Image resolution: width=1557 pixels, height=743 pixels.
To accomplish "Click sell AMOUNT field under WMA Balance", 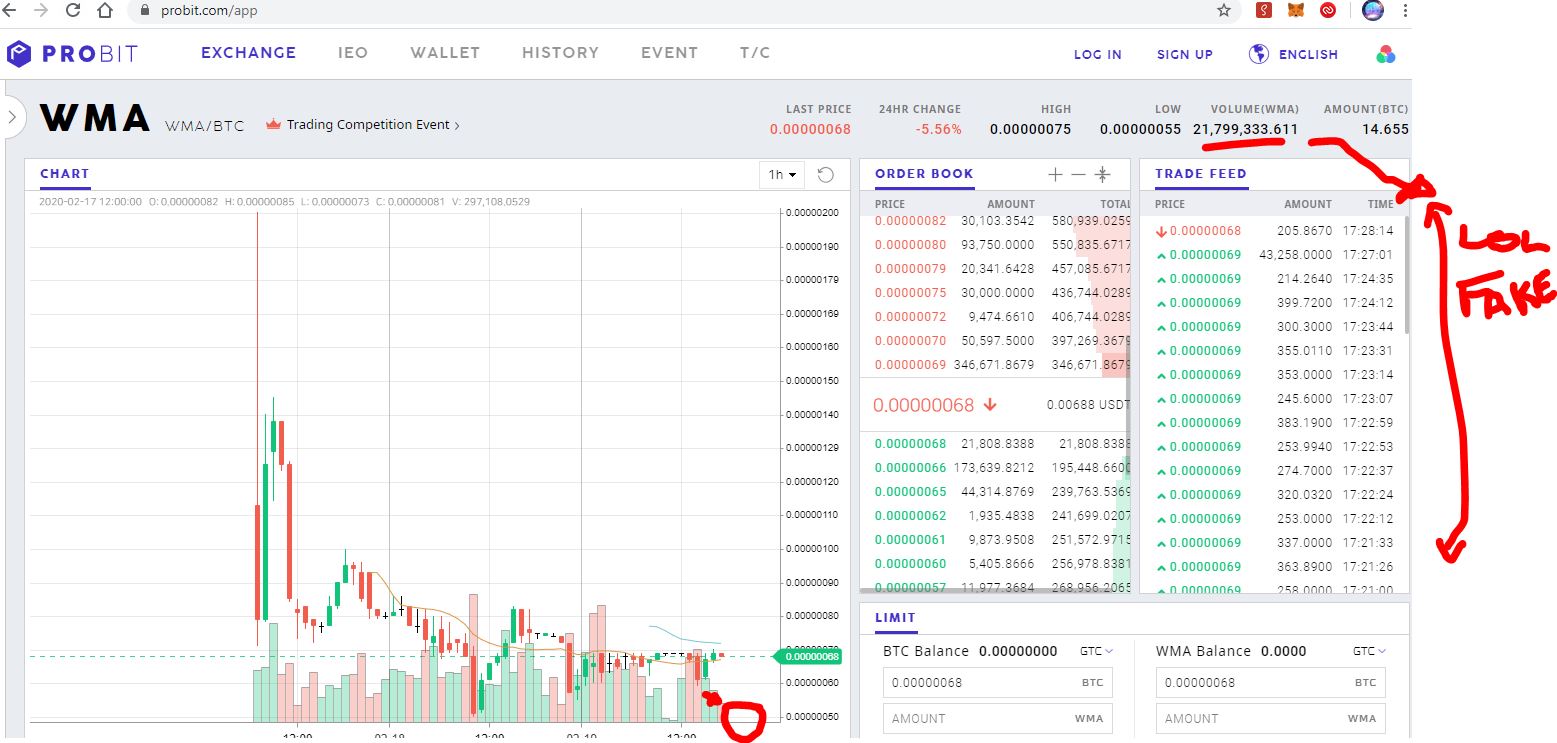I will [x=1271, y=718].
